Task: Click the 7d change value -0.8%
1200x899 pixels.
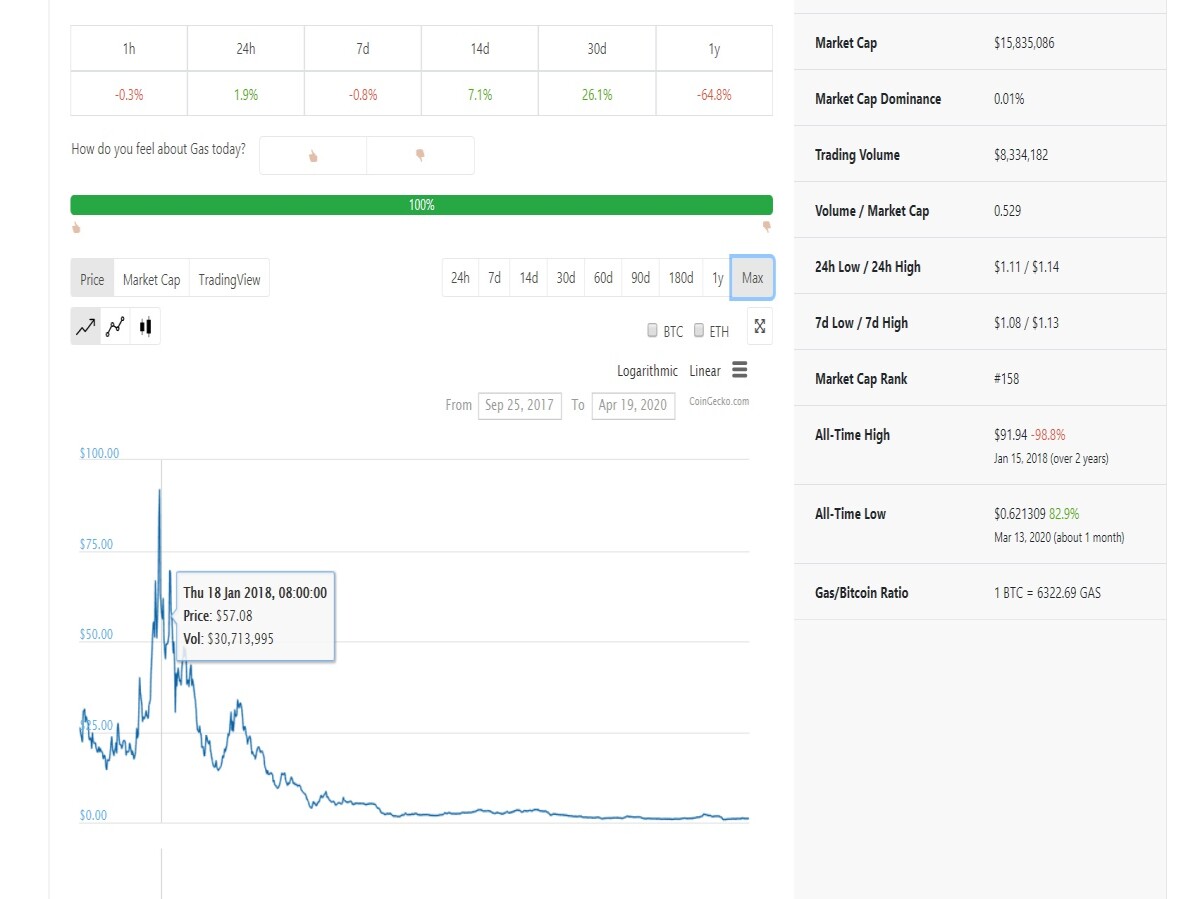Action: [363, 95]
